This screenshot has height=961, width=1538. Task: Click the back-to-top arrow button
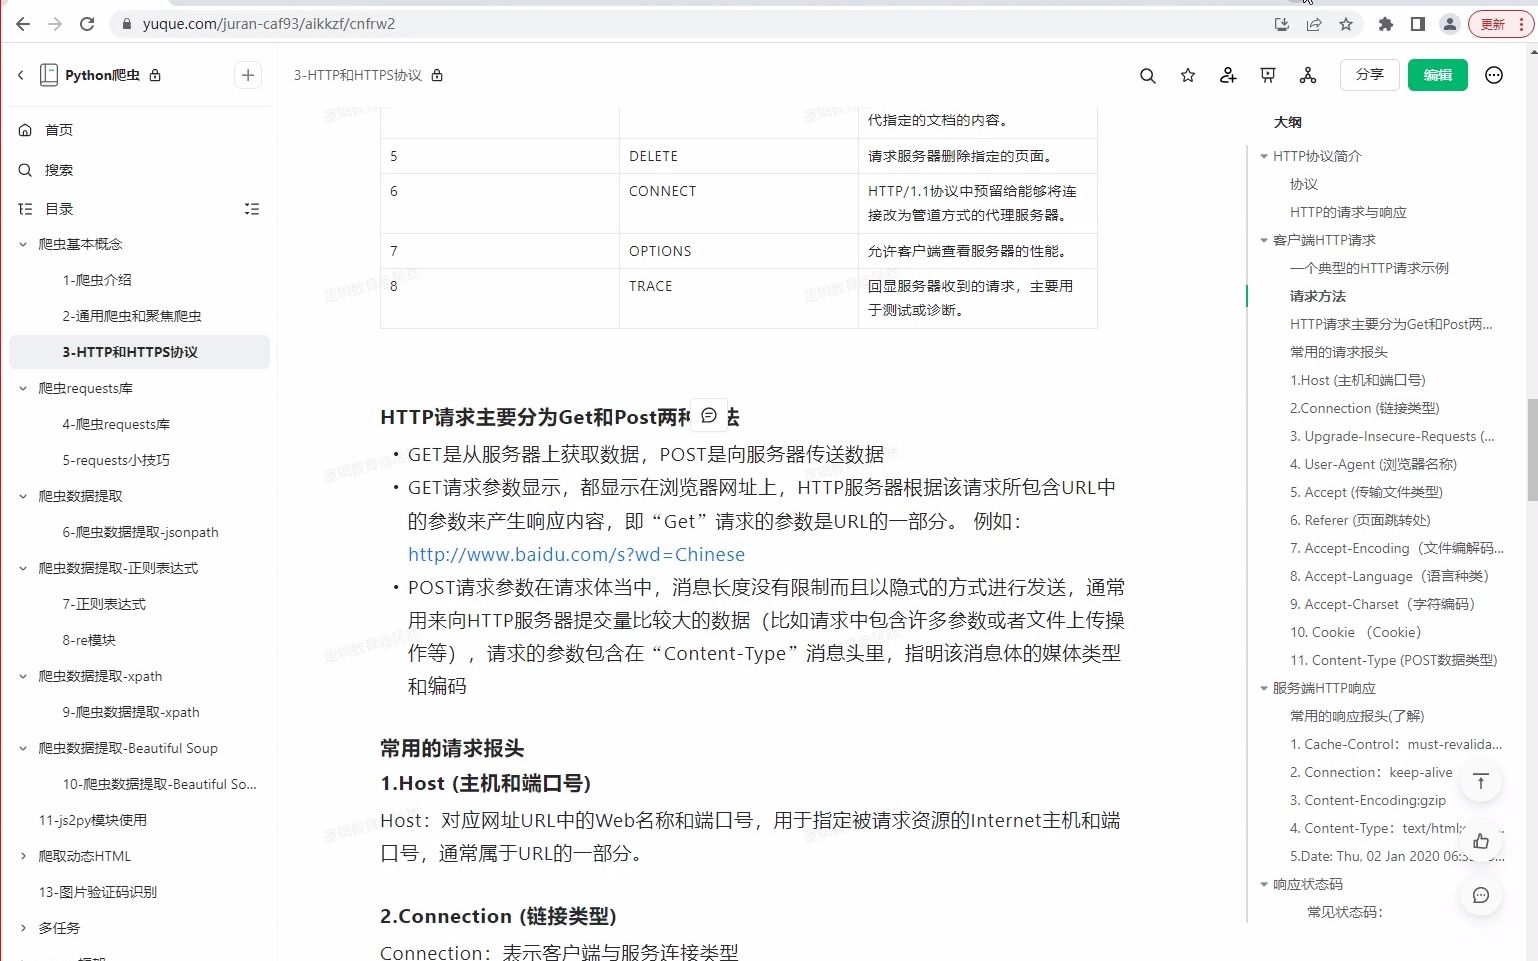(1481, 782)
